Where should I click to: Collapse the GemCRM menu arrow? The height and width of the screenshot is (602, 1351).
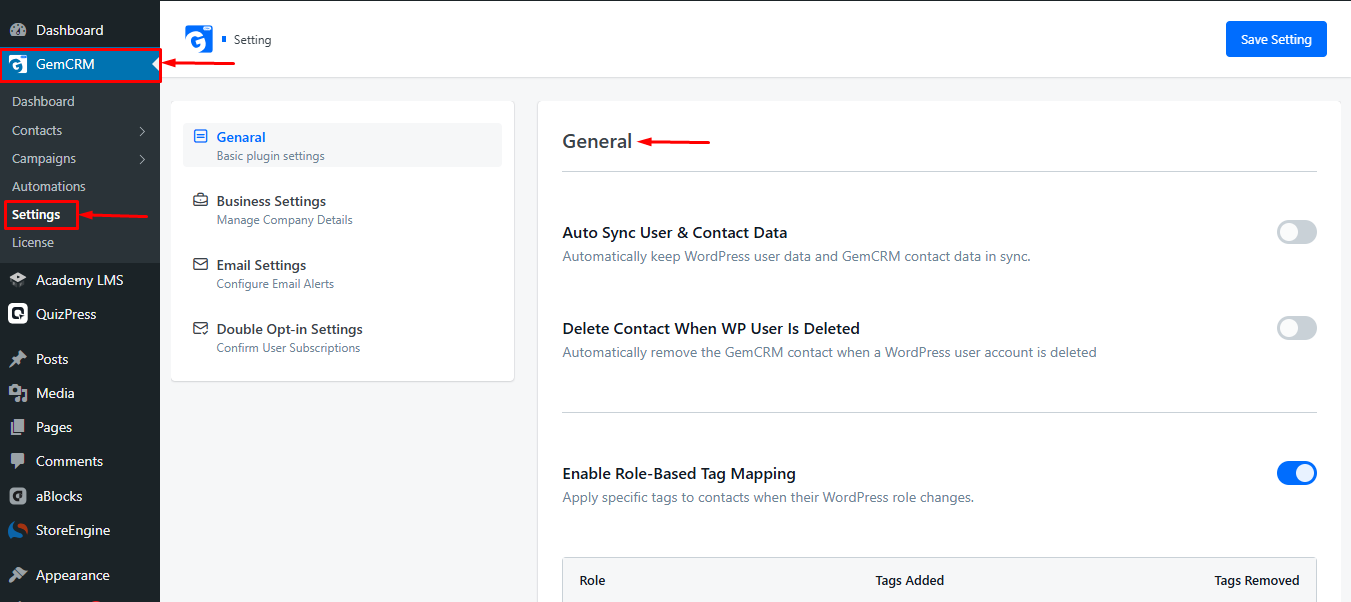(155, 65)
